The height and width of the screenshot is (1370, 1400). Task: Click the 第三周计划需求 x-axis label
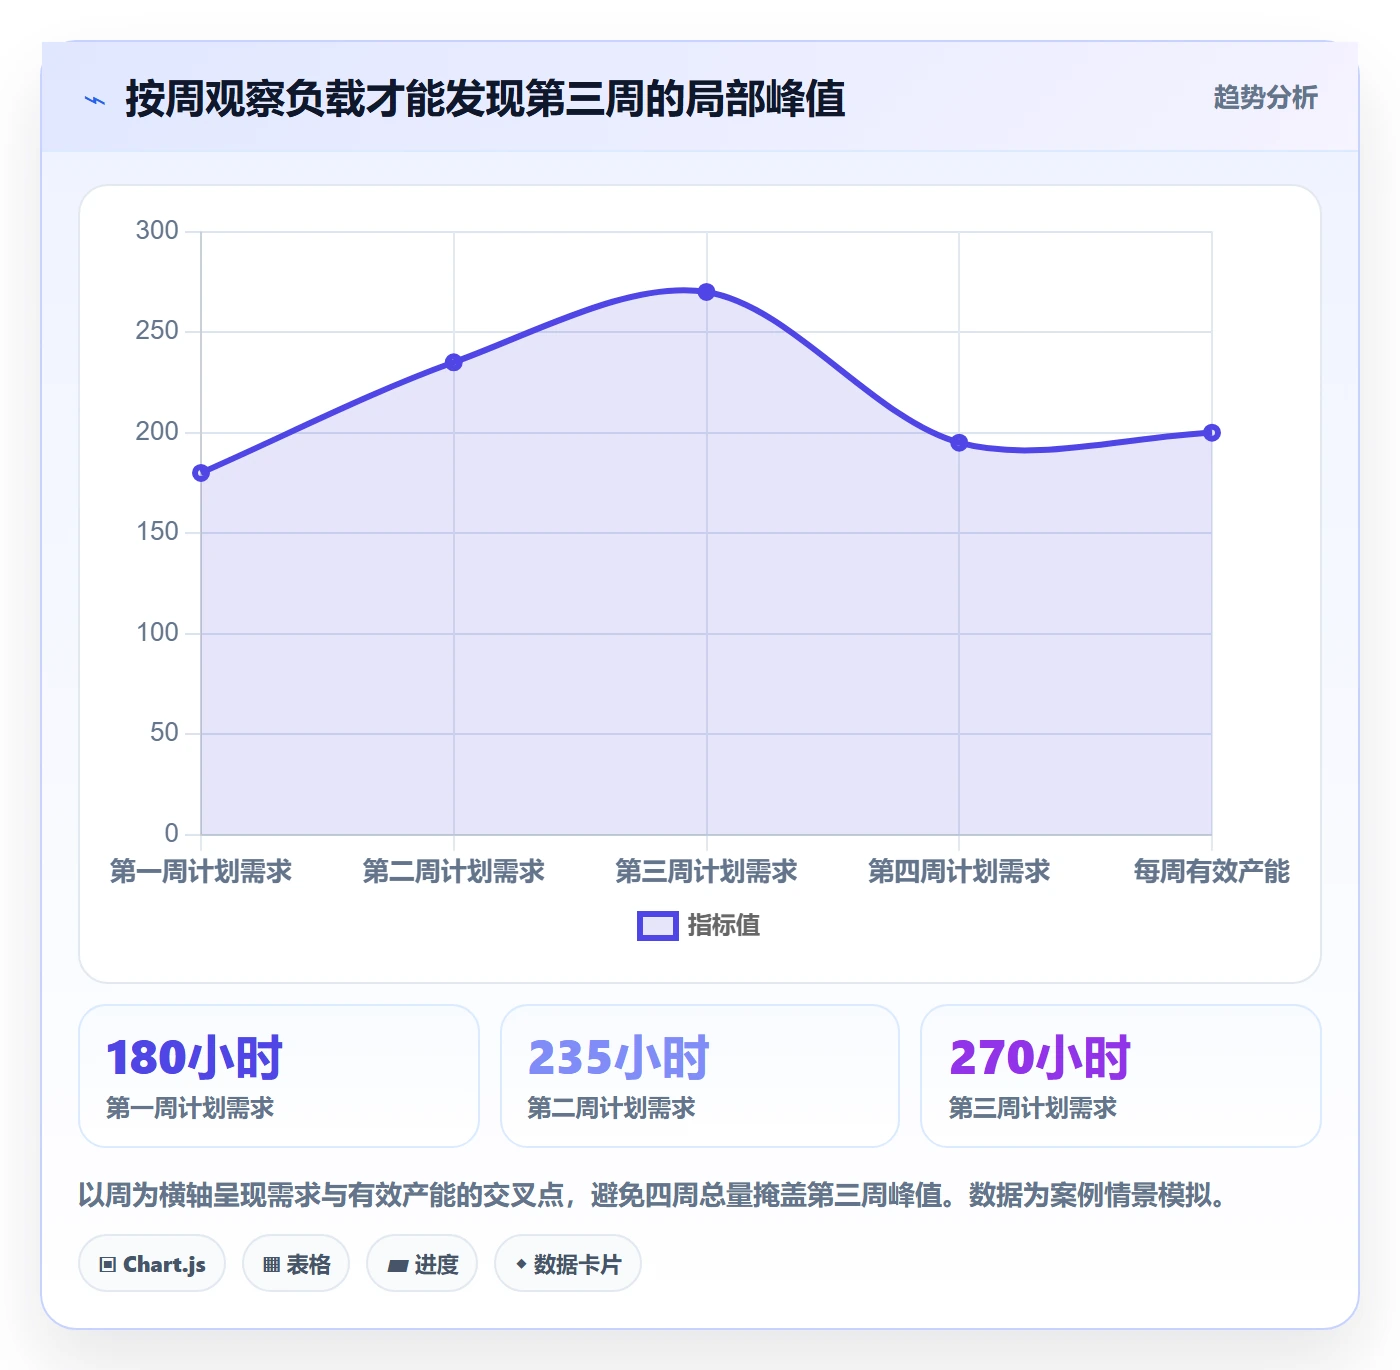tap(706, 871)
